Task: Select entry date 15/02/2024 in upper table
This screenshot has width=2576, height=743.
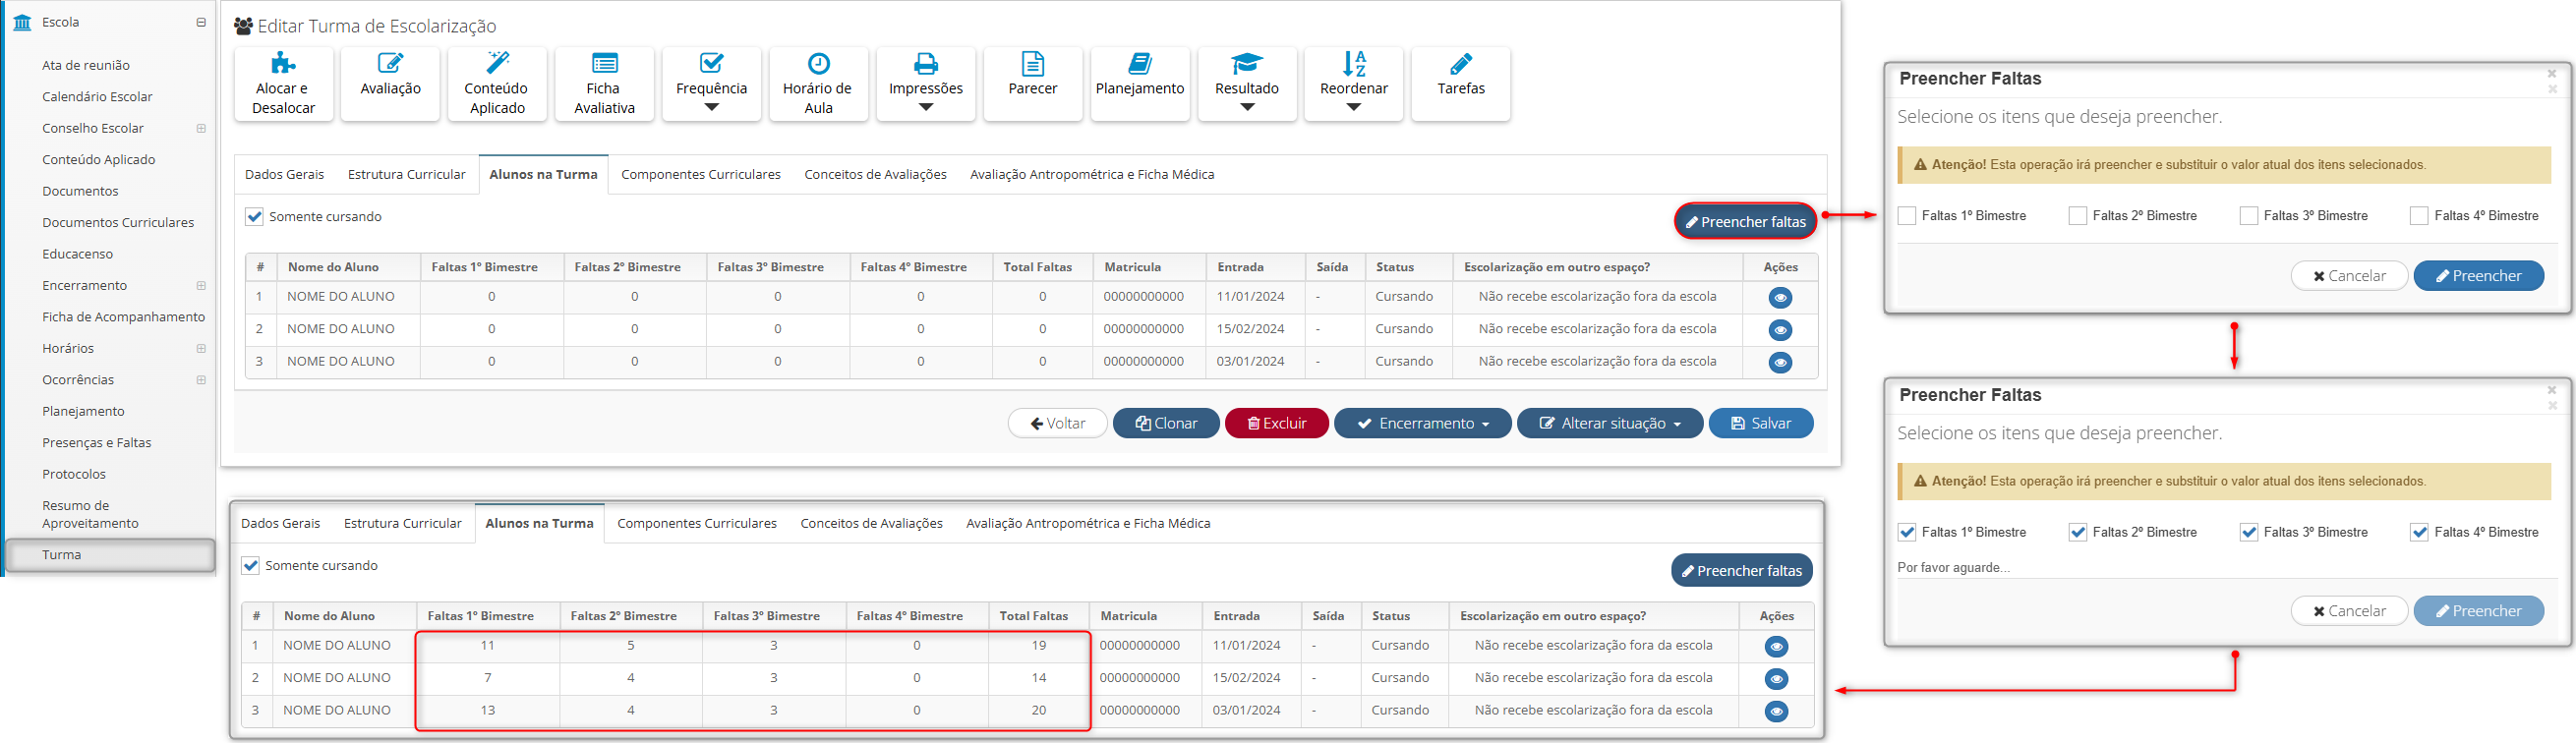Action: coord(1250,329)
